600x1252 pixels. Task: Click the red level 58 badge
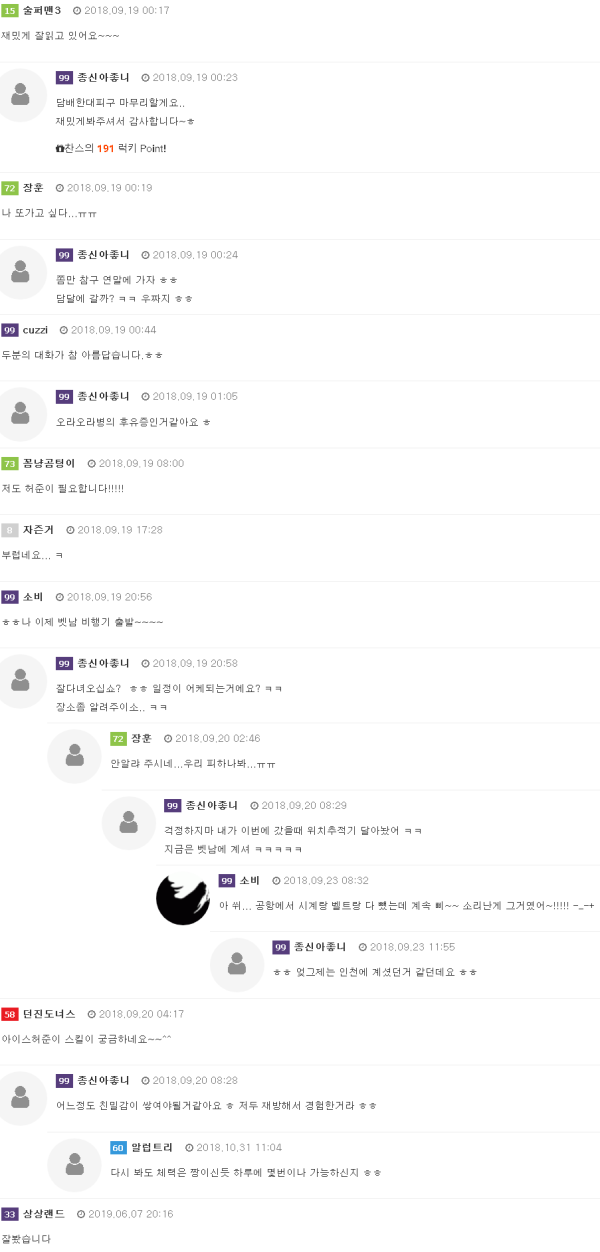[x=10, y=1014]
